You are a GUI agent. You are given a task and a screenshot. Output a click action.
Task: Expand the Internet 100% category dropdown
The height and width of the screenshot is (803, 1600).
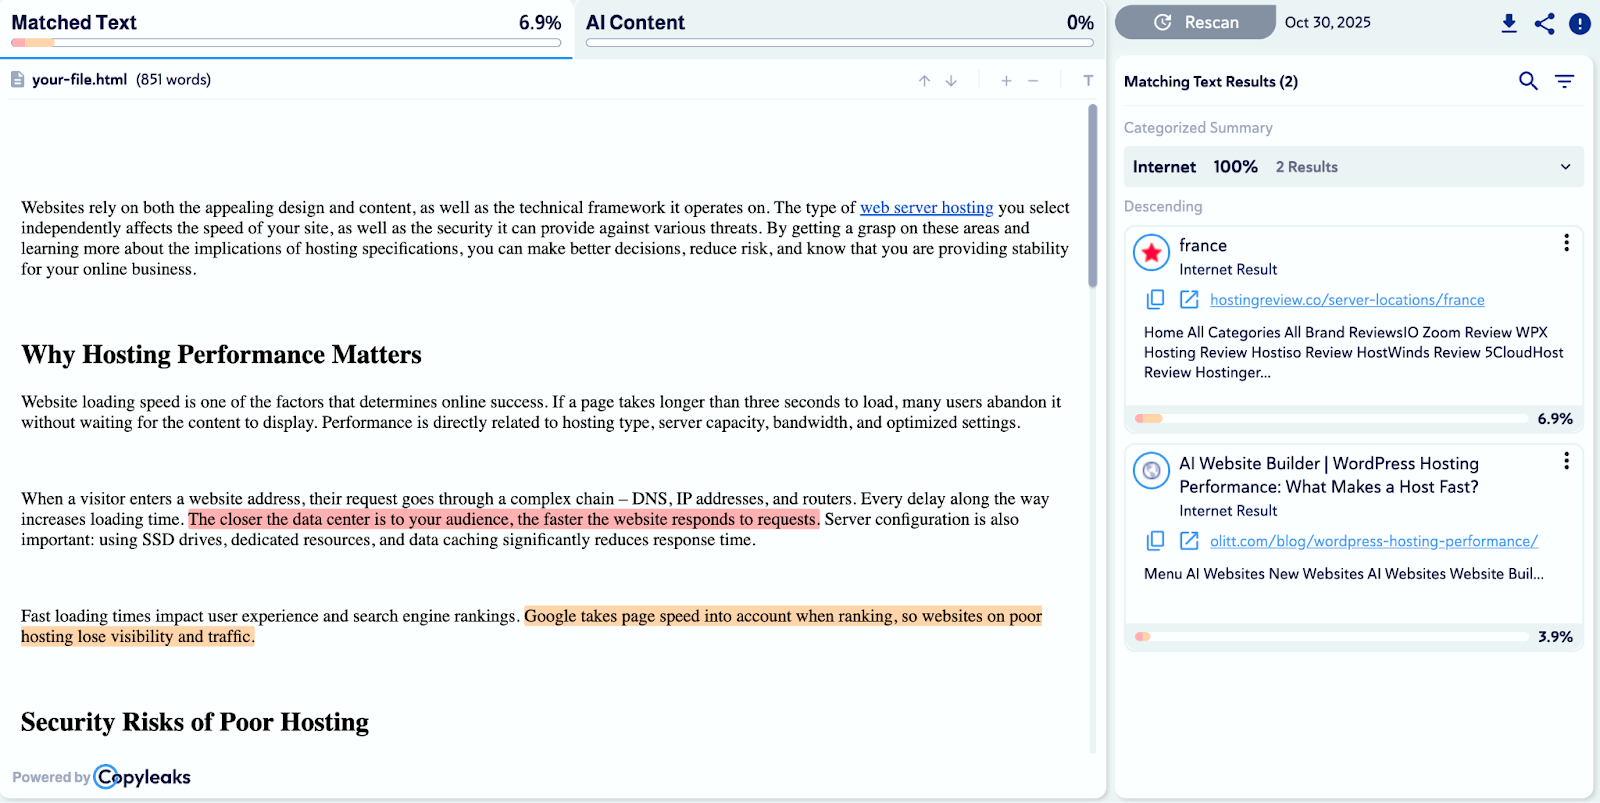coord(1565,167)
